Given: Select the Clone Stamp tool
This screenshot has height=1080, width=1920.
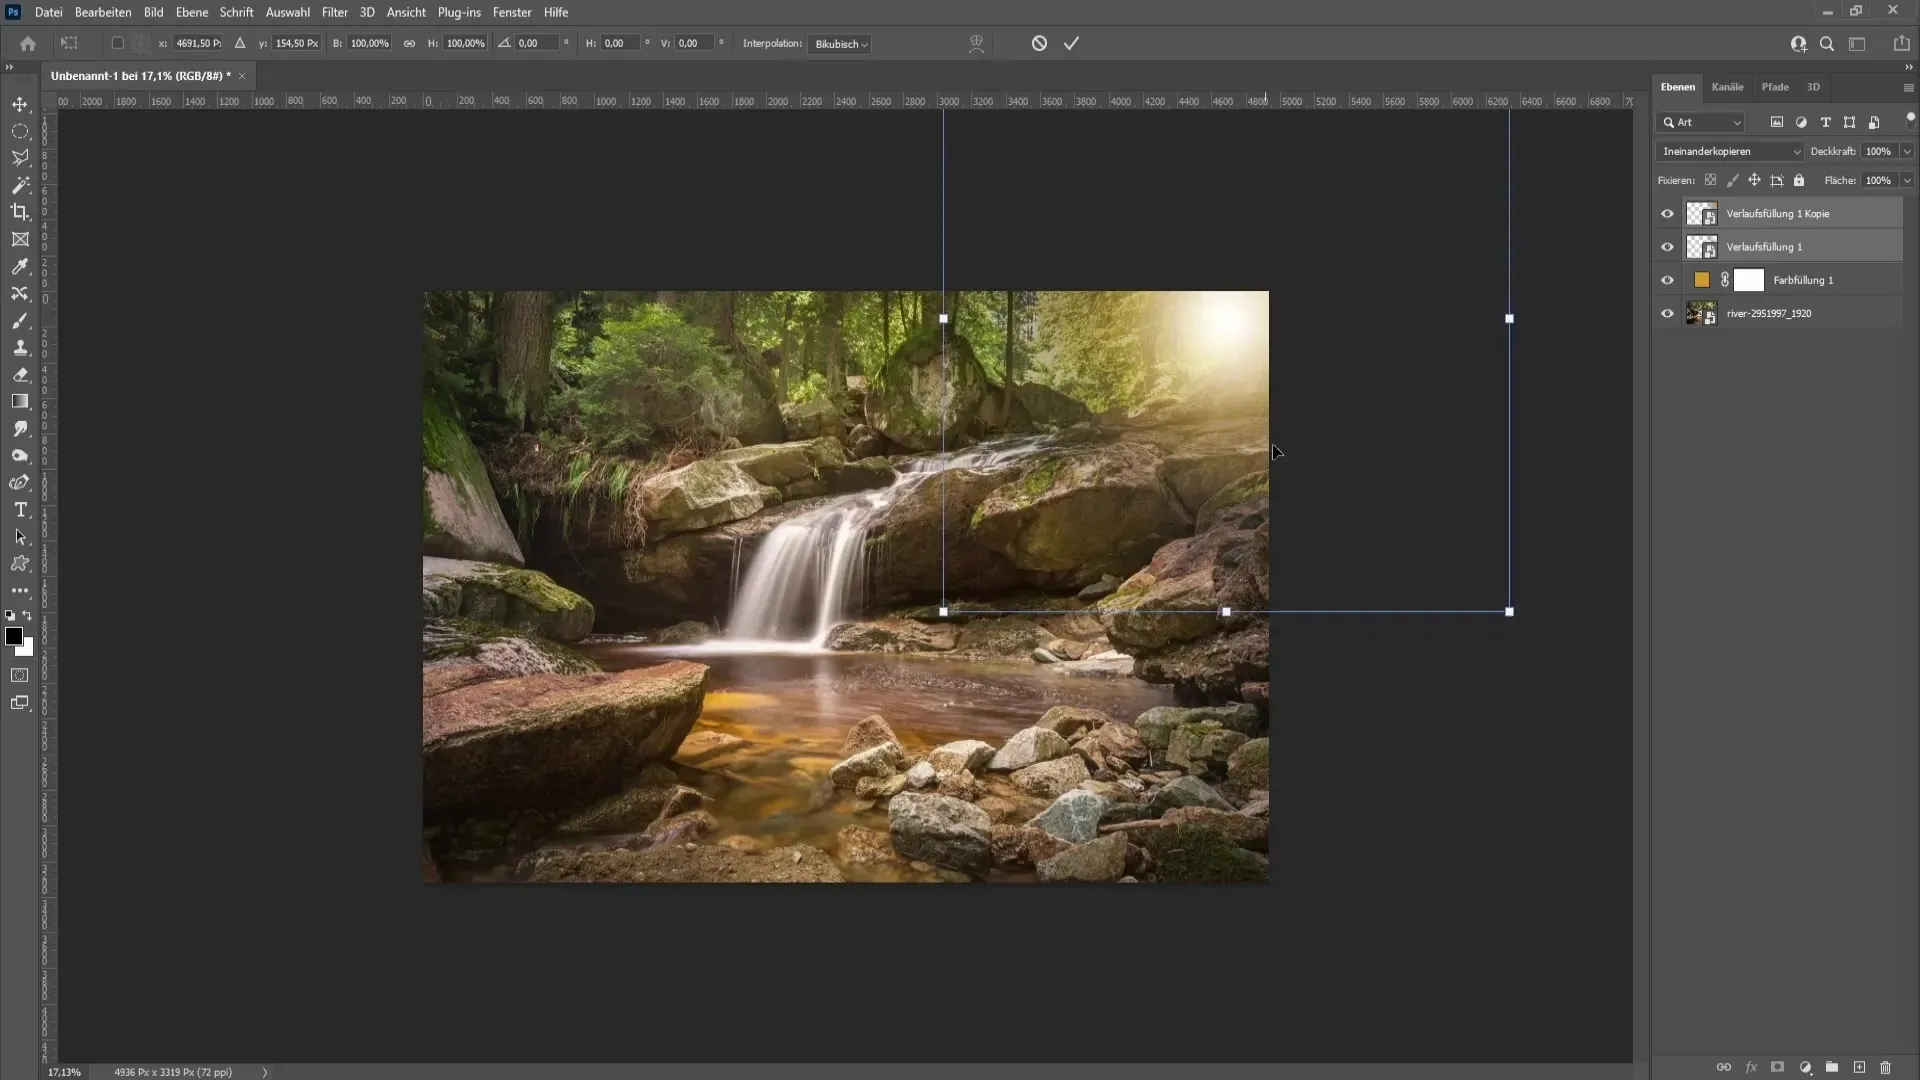Looking at the screenshot, I should [x=20, y=348].
